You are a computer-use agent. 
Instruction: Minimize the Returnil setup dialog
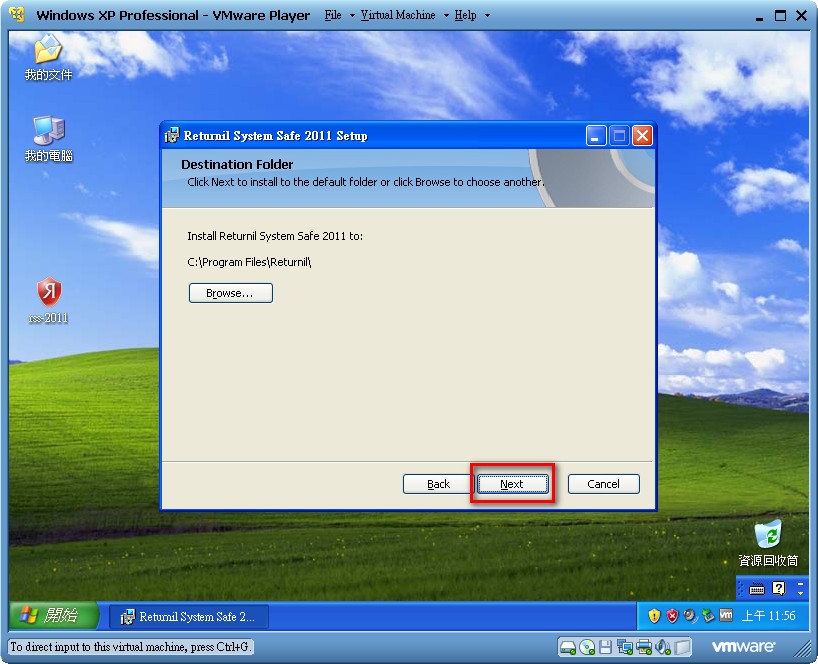click(x=596, y=136)
